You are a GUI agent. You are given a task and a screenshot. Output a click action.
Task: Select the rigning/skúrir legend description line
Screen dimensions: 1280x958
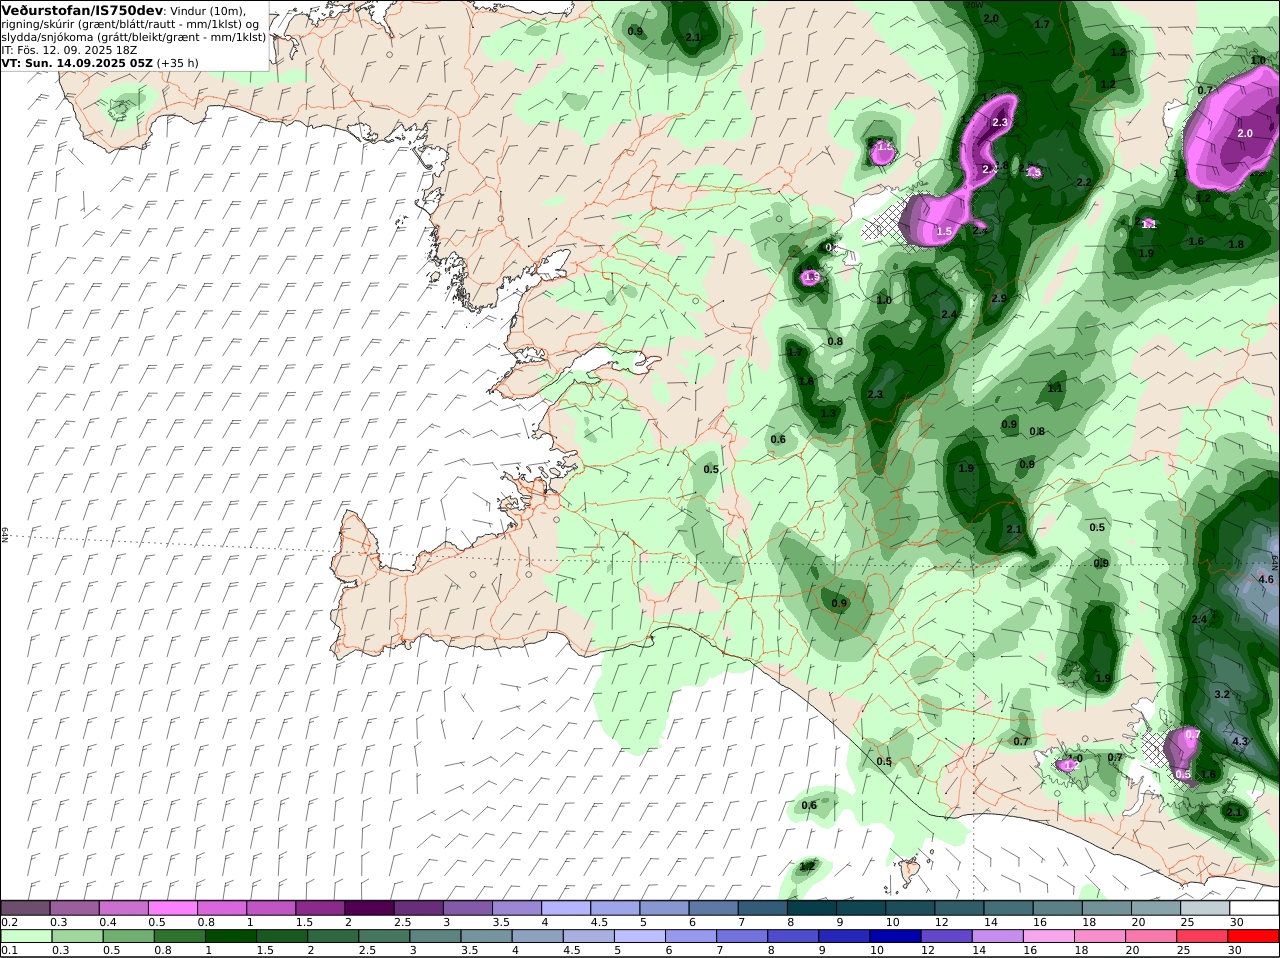(129, 23)
